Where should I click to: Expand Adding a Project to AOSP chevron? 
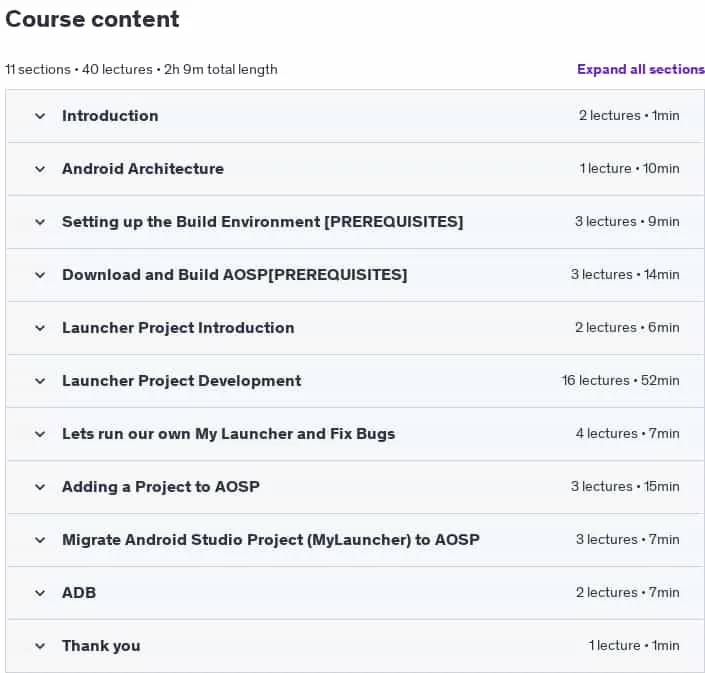(40, 487)
